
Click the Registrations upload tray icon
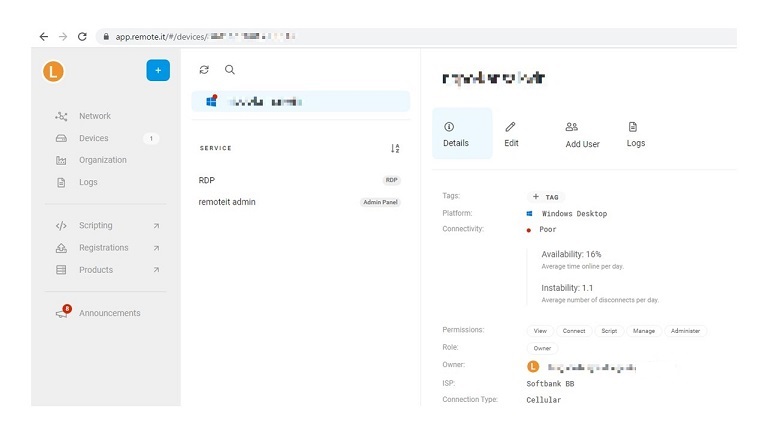point(61,248)
